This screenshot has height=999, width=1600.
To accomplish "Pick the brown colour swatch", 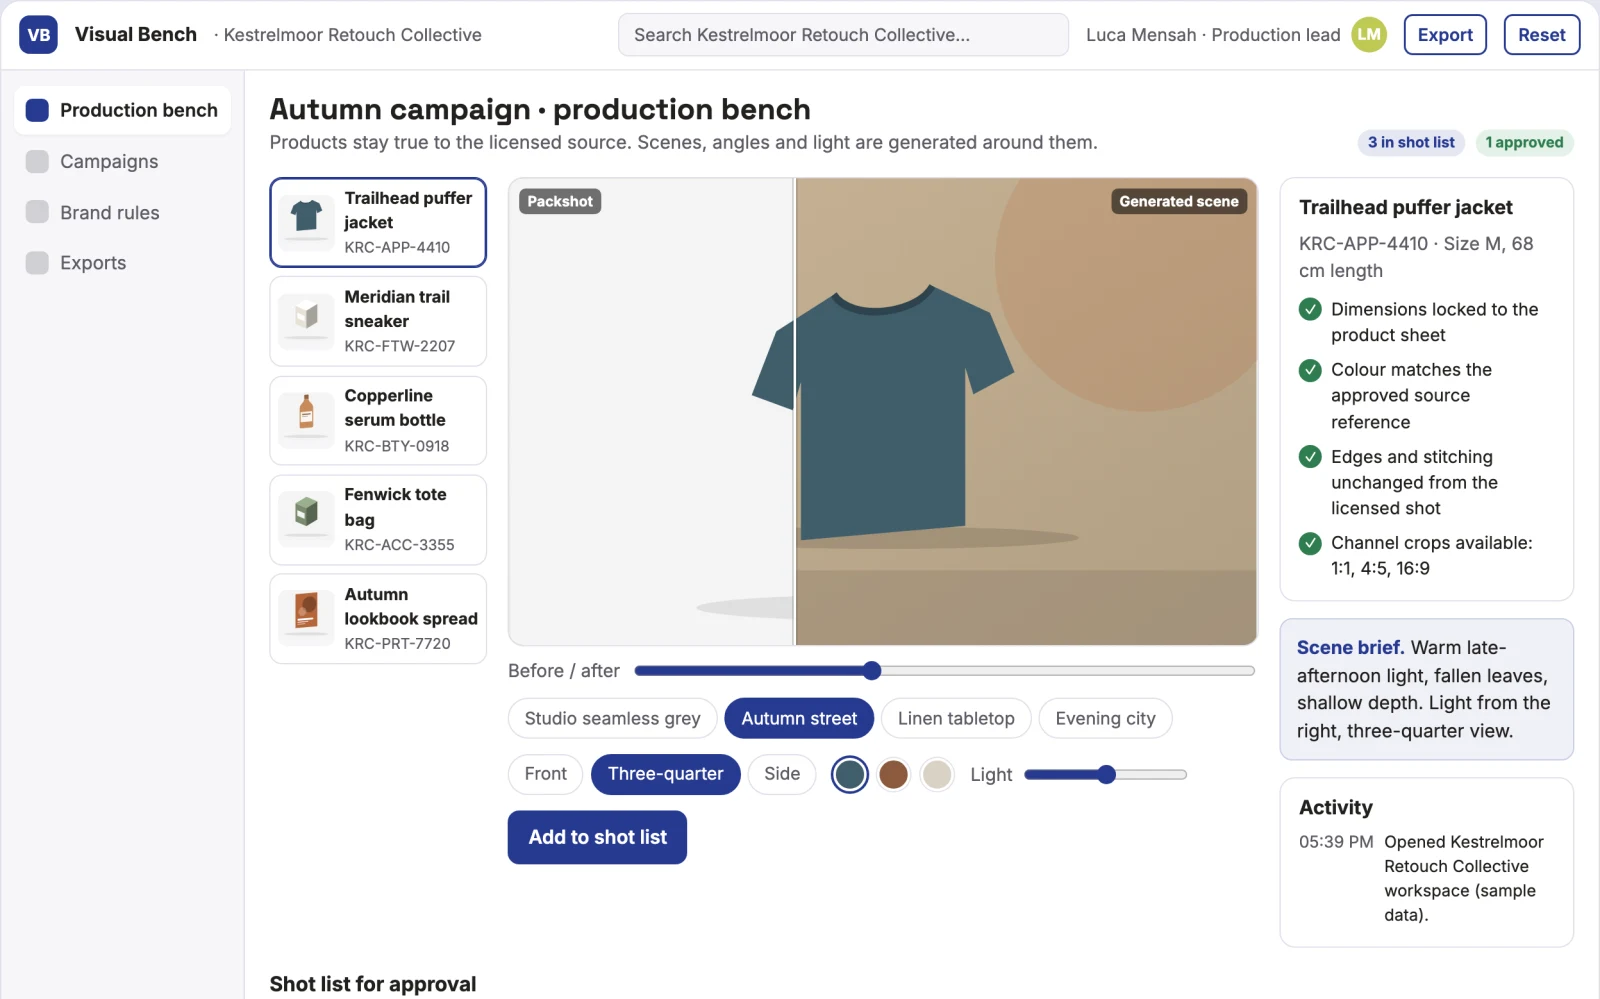I will tap(893, 774).
